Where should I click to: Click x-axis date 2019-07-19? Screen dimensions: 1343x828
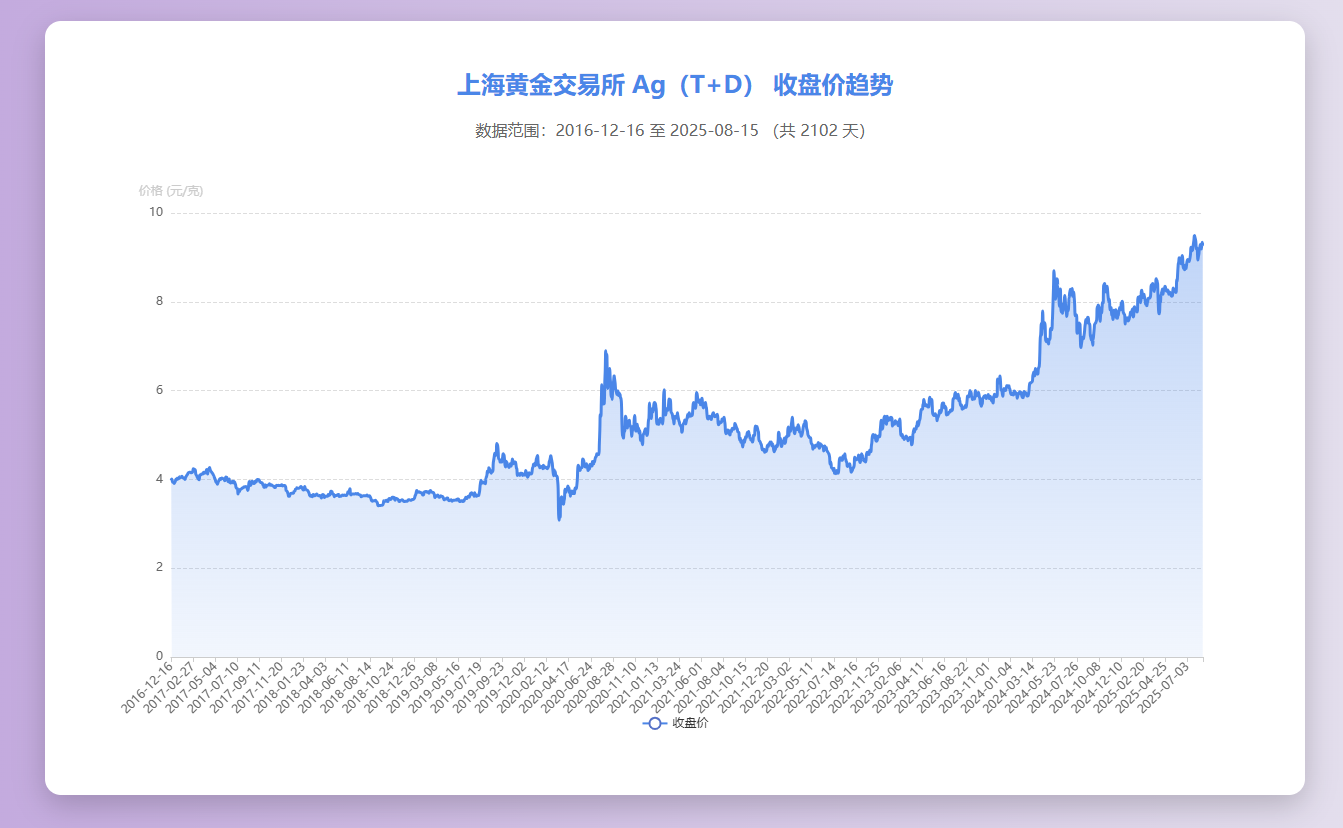(x=456, y=687)
